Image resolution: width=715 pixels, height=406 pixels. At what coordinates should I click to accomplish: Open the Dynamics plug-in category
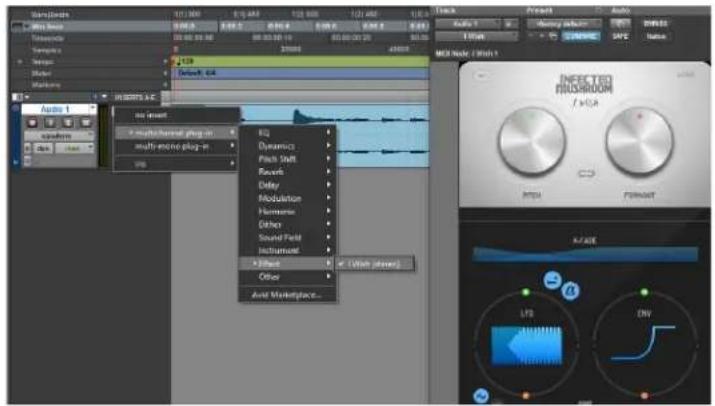[287, 146]
